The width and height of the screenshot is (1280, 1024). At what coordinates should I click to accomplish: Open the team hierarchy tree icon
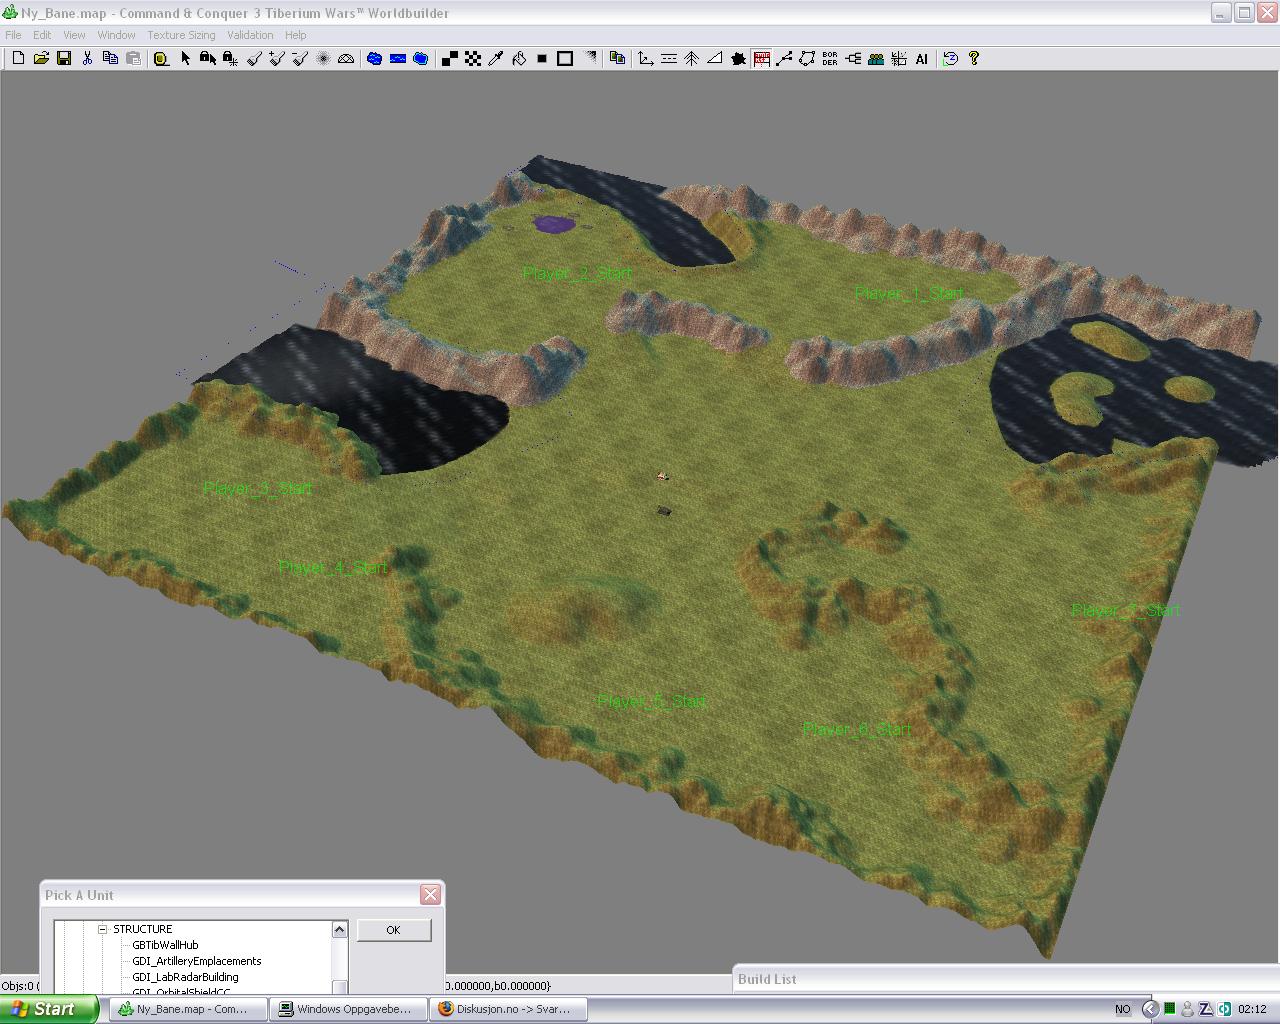[x=853, y=59]
